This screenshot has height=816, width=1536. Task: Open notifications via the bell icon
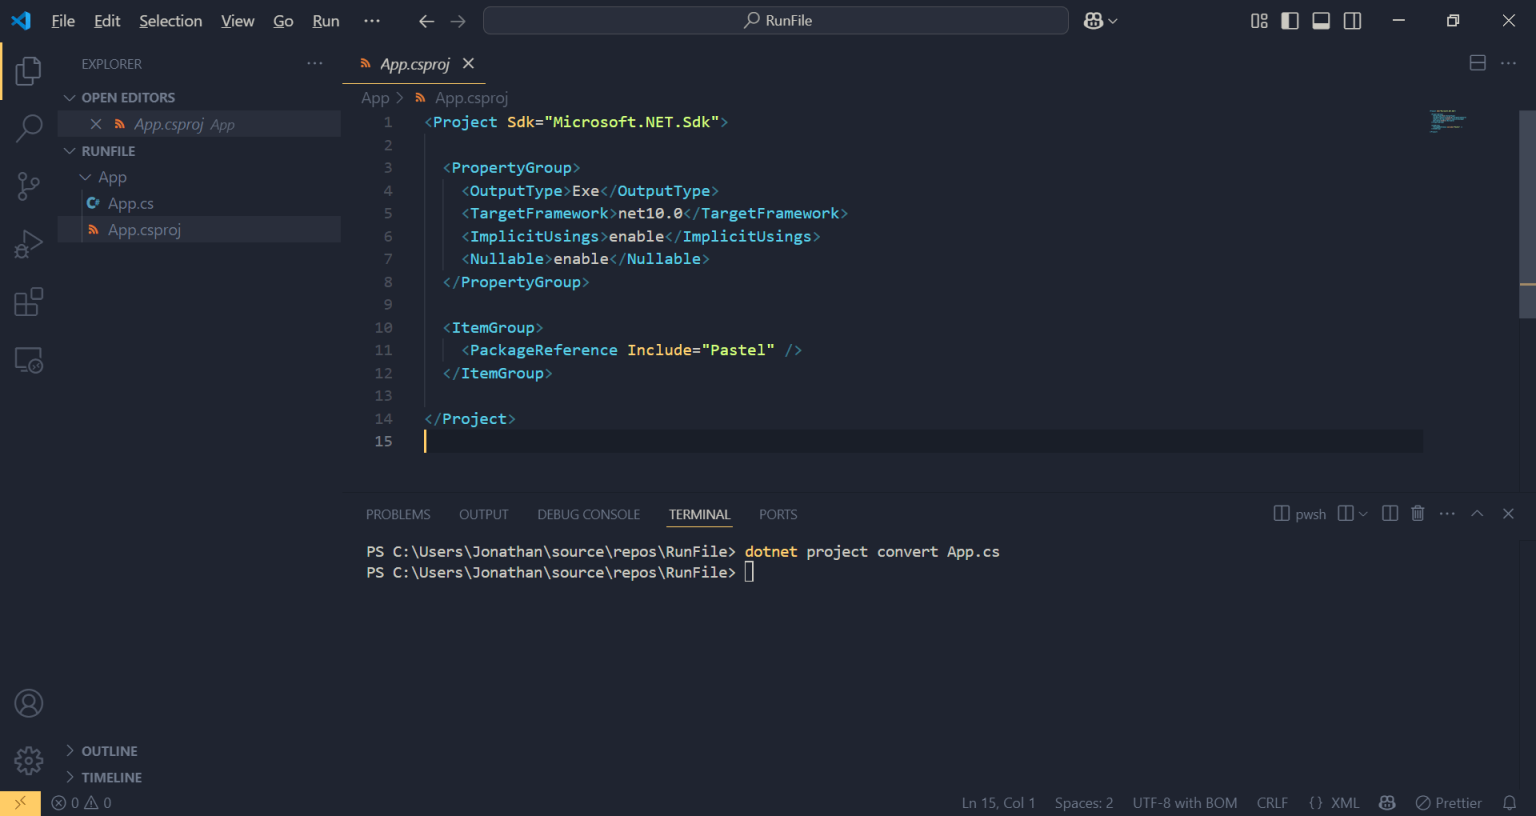(x=1511, y=802)
